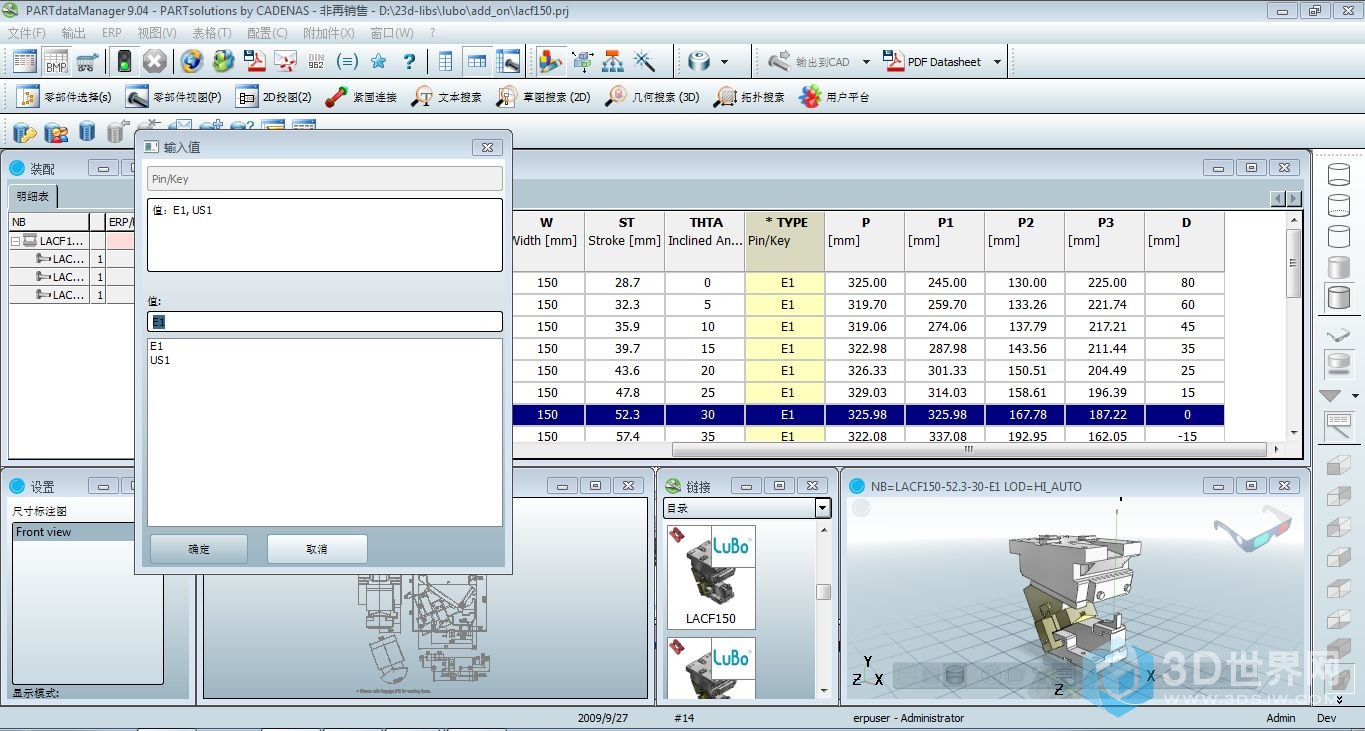Click the LACF150 thumbnail in links panel
Image resolution: width=1365 pixels, height=731 pixels.
(711, 577)
